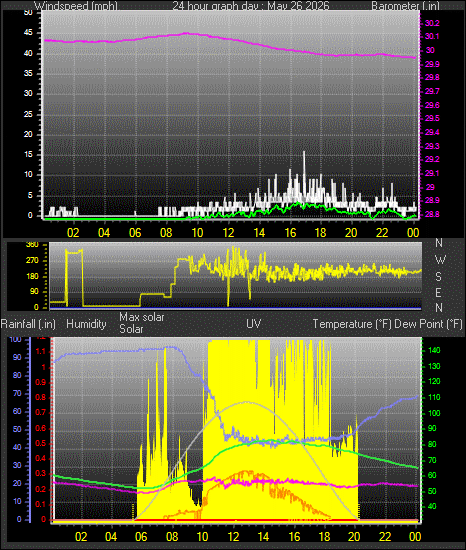Click the 24 hour graph day title
The height and width of the screenshot is (550, 466).
(x=251, y=5)
